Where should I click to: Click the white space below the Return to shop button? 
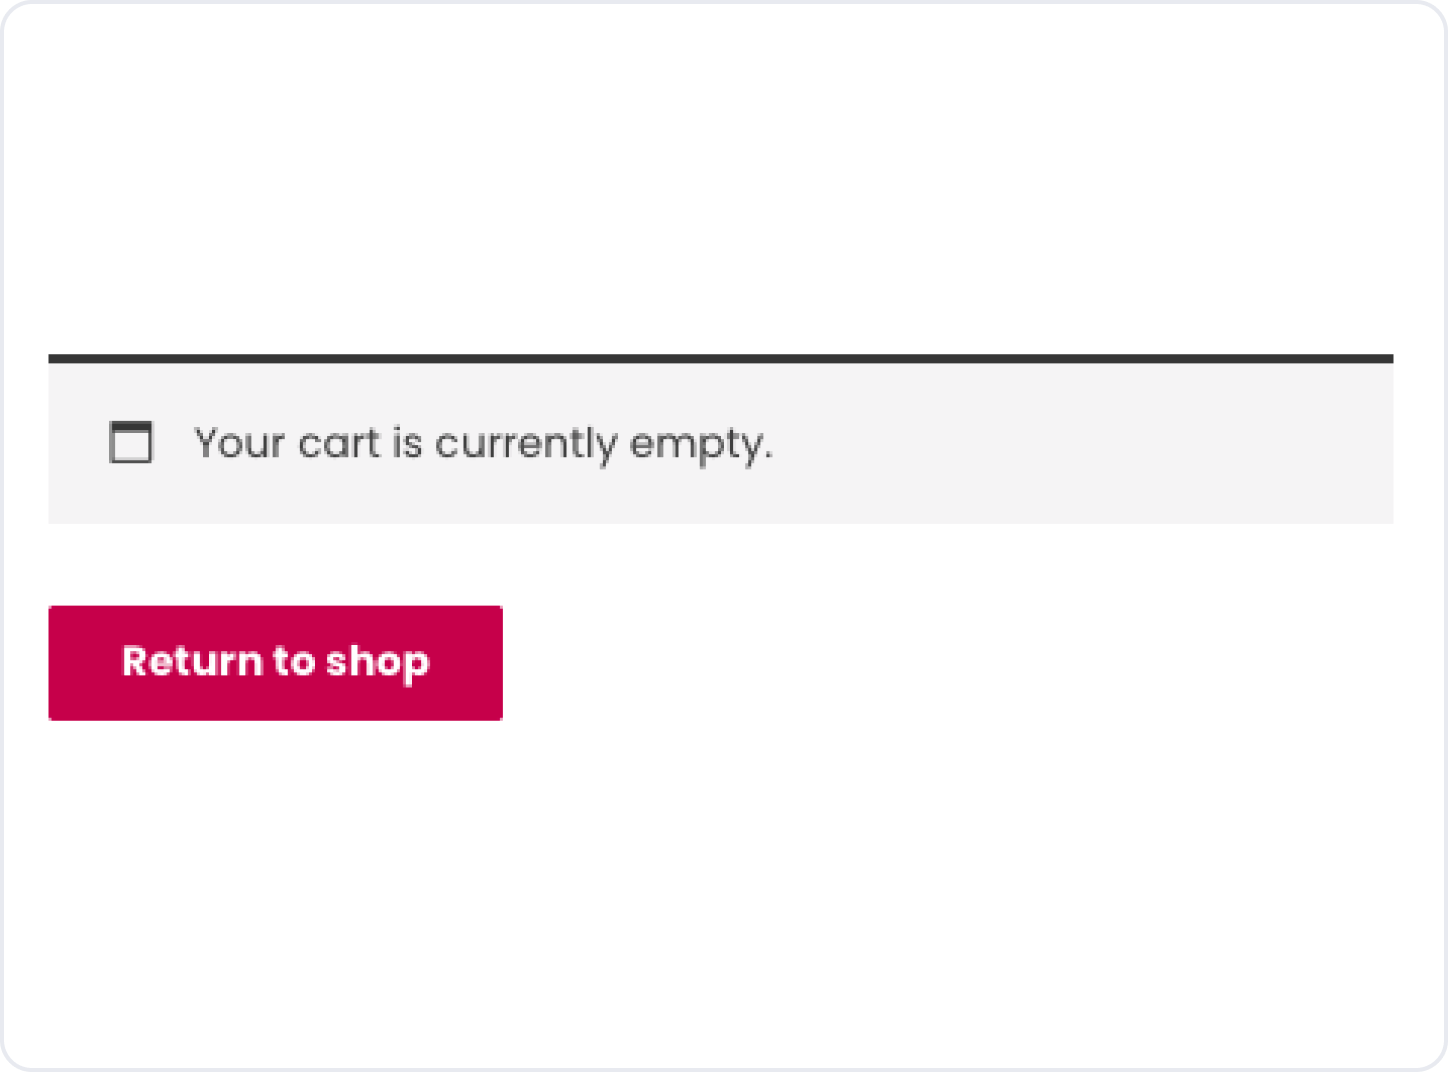point(275,880)
